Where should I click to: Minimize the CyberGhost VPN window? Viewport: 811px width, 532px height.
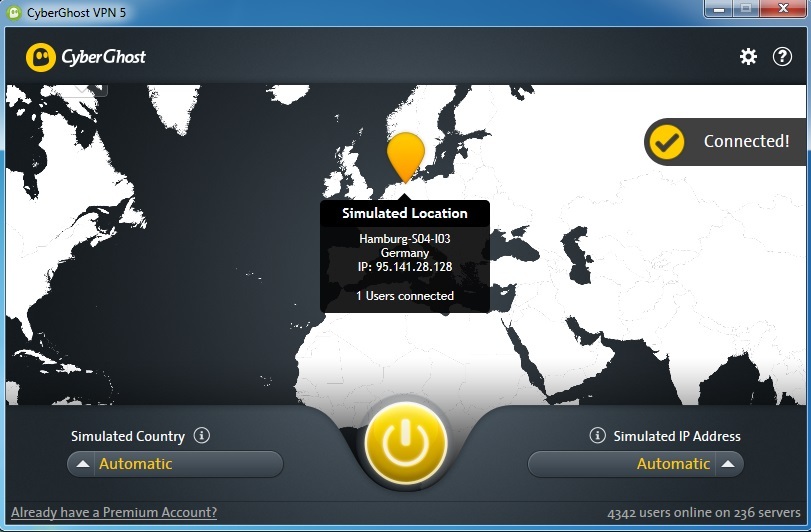pos(718,9)
